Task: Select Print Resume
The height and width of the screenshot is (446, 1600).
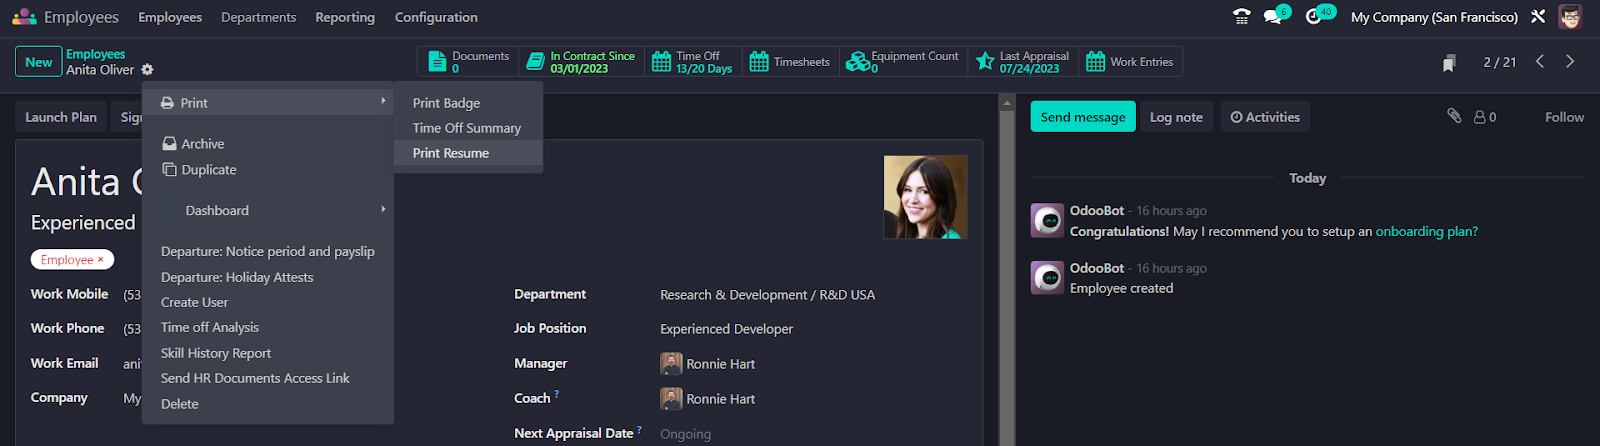Action: (x=468, y=153)
